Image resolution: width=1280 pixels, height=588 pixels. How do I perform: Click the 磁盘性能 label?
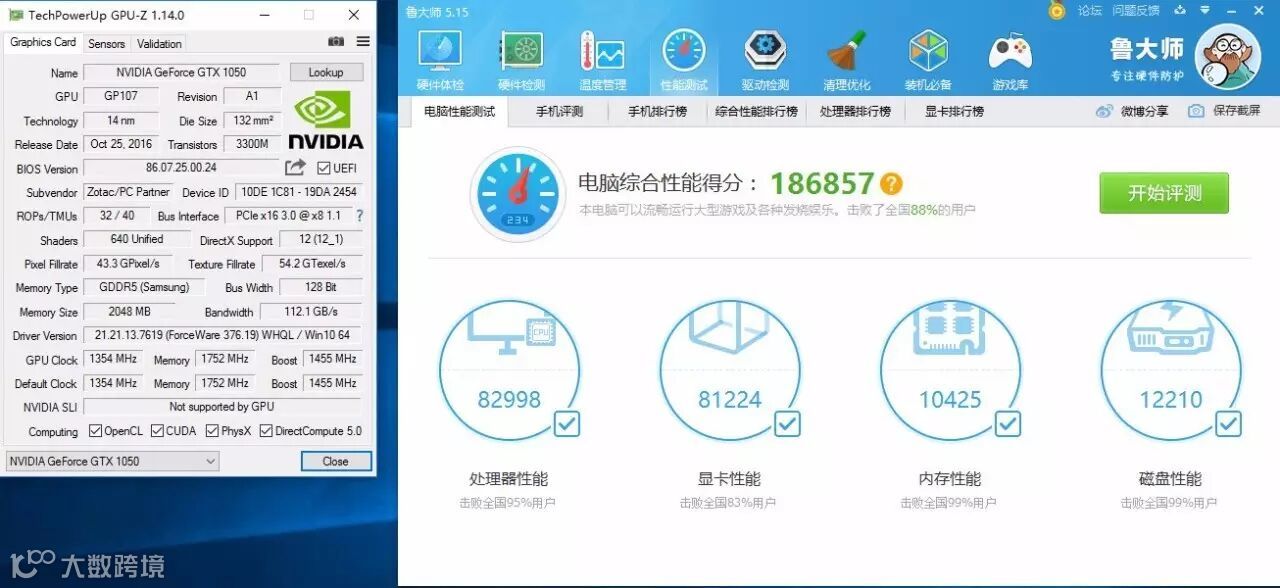tap(1170, 479)
